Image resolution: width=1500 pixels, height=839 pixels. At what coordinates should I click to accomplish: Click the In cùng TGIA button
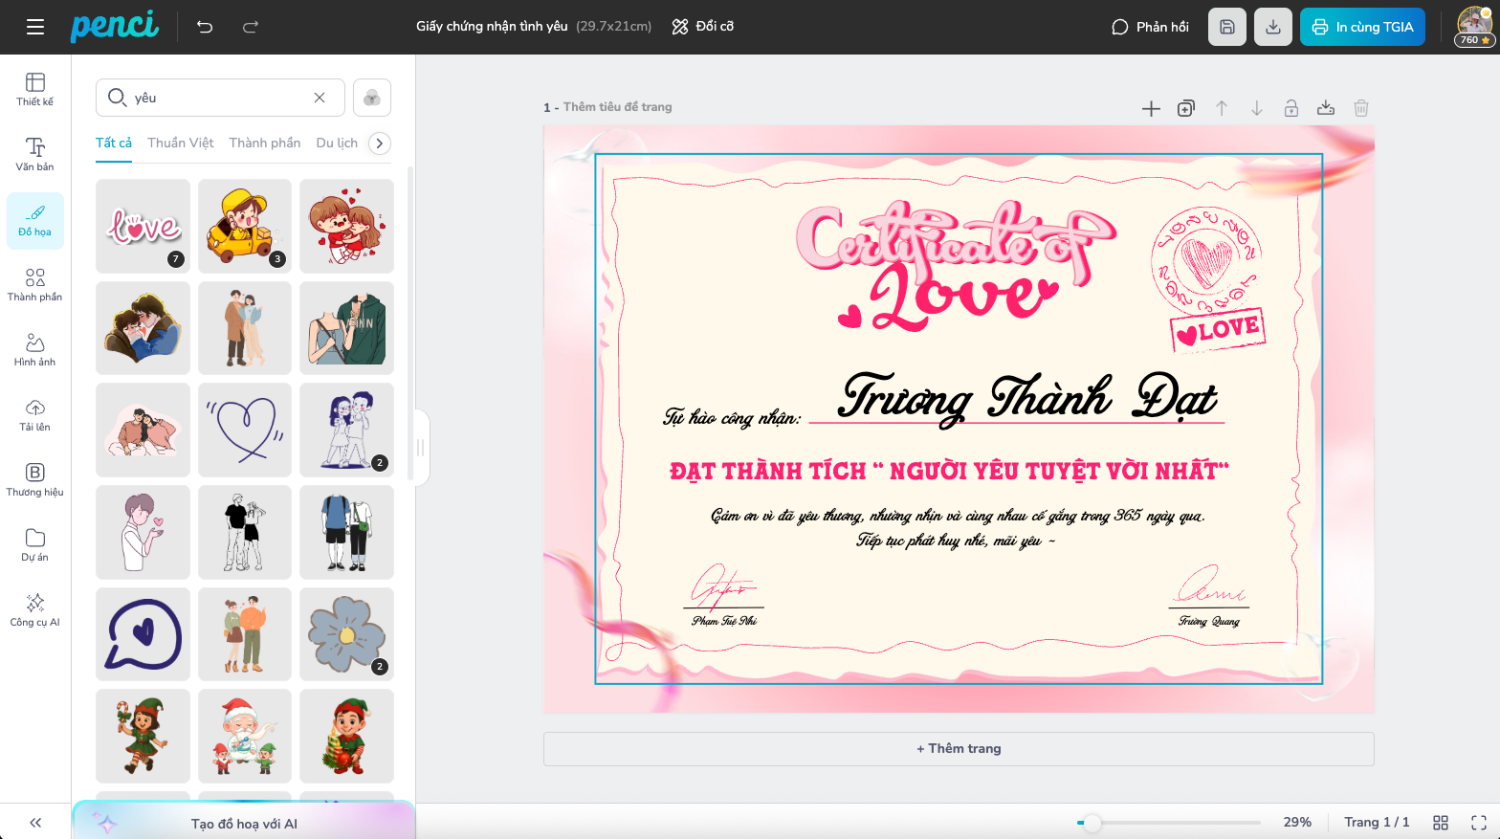click(1362, 27)
